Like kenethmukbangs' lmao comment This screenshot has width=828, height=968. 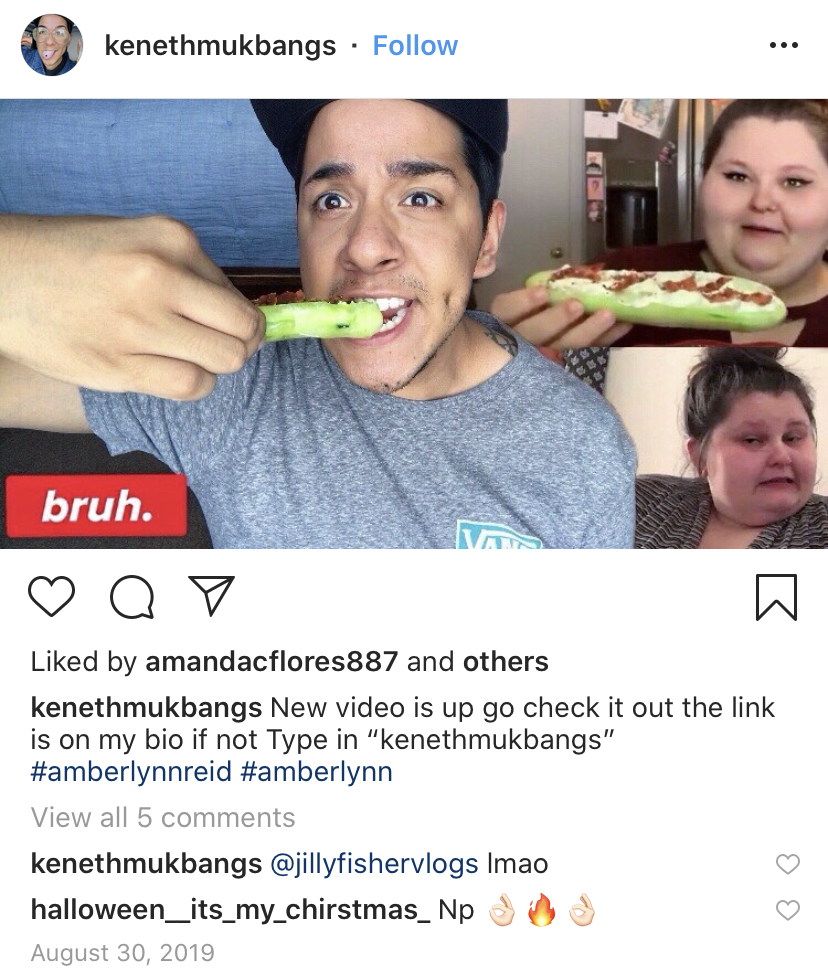click(787, 864)
